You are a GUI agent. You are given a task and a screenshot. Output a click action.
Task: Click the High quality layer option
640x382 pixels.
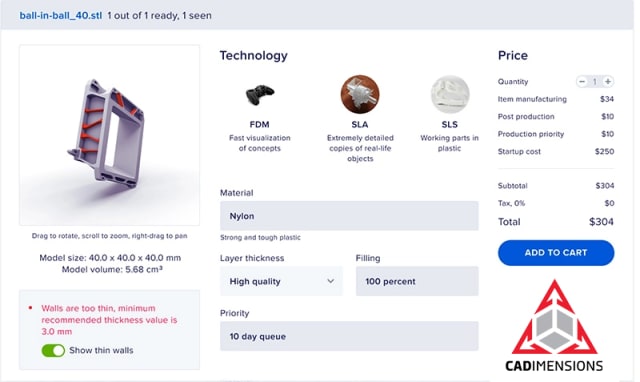255,281
